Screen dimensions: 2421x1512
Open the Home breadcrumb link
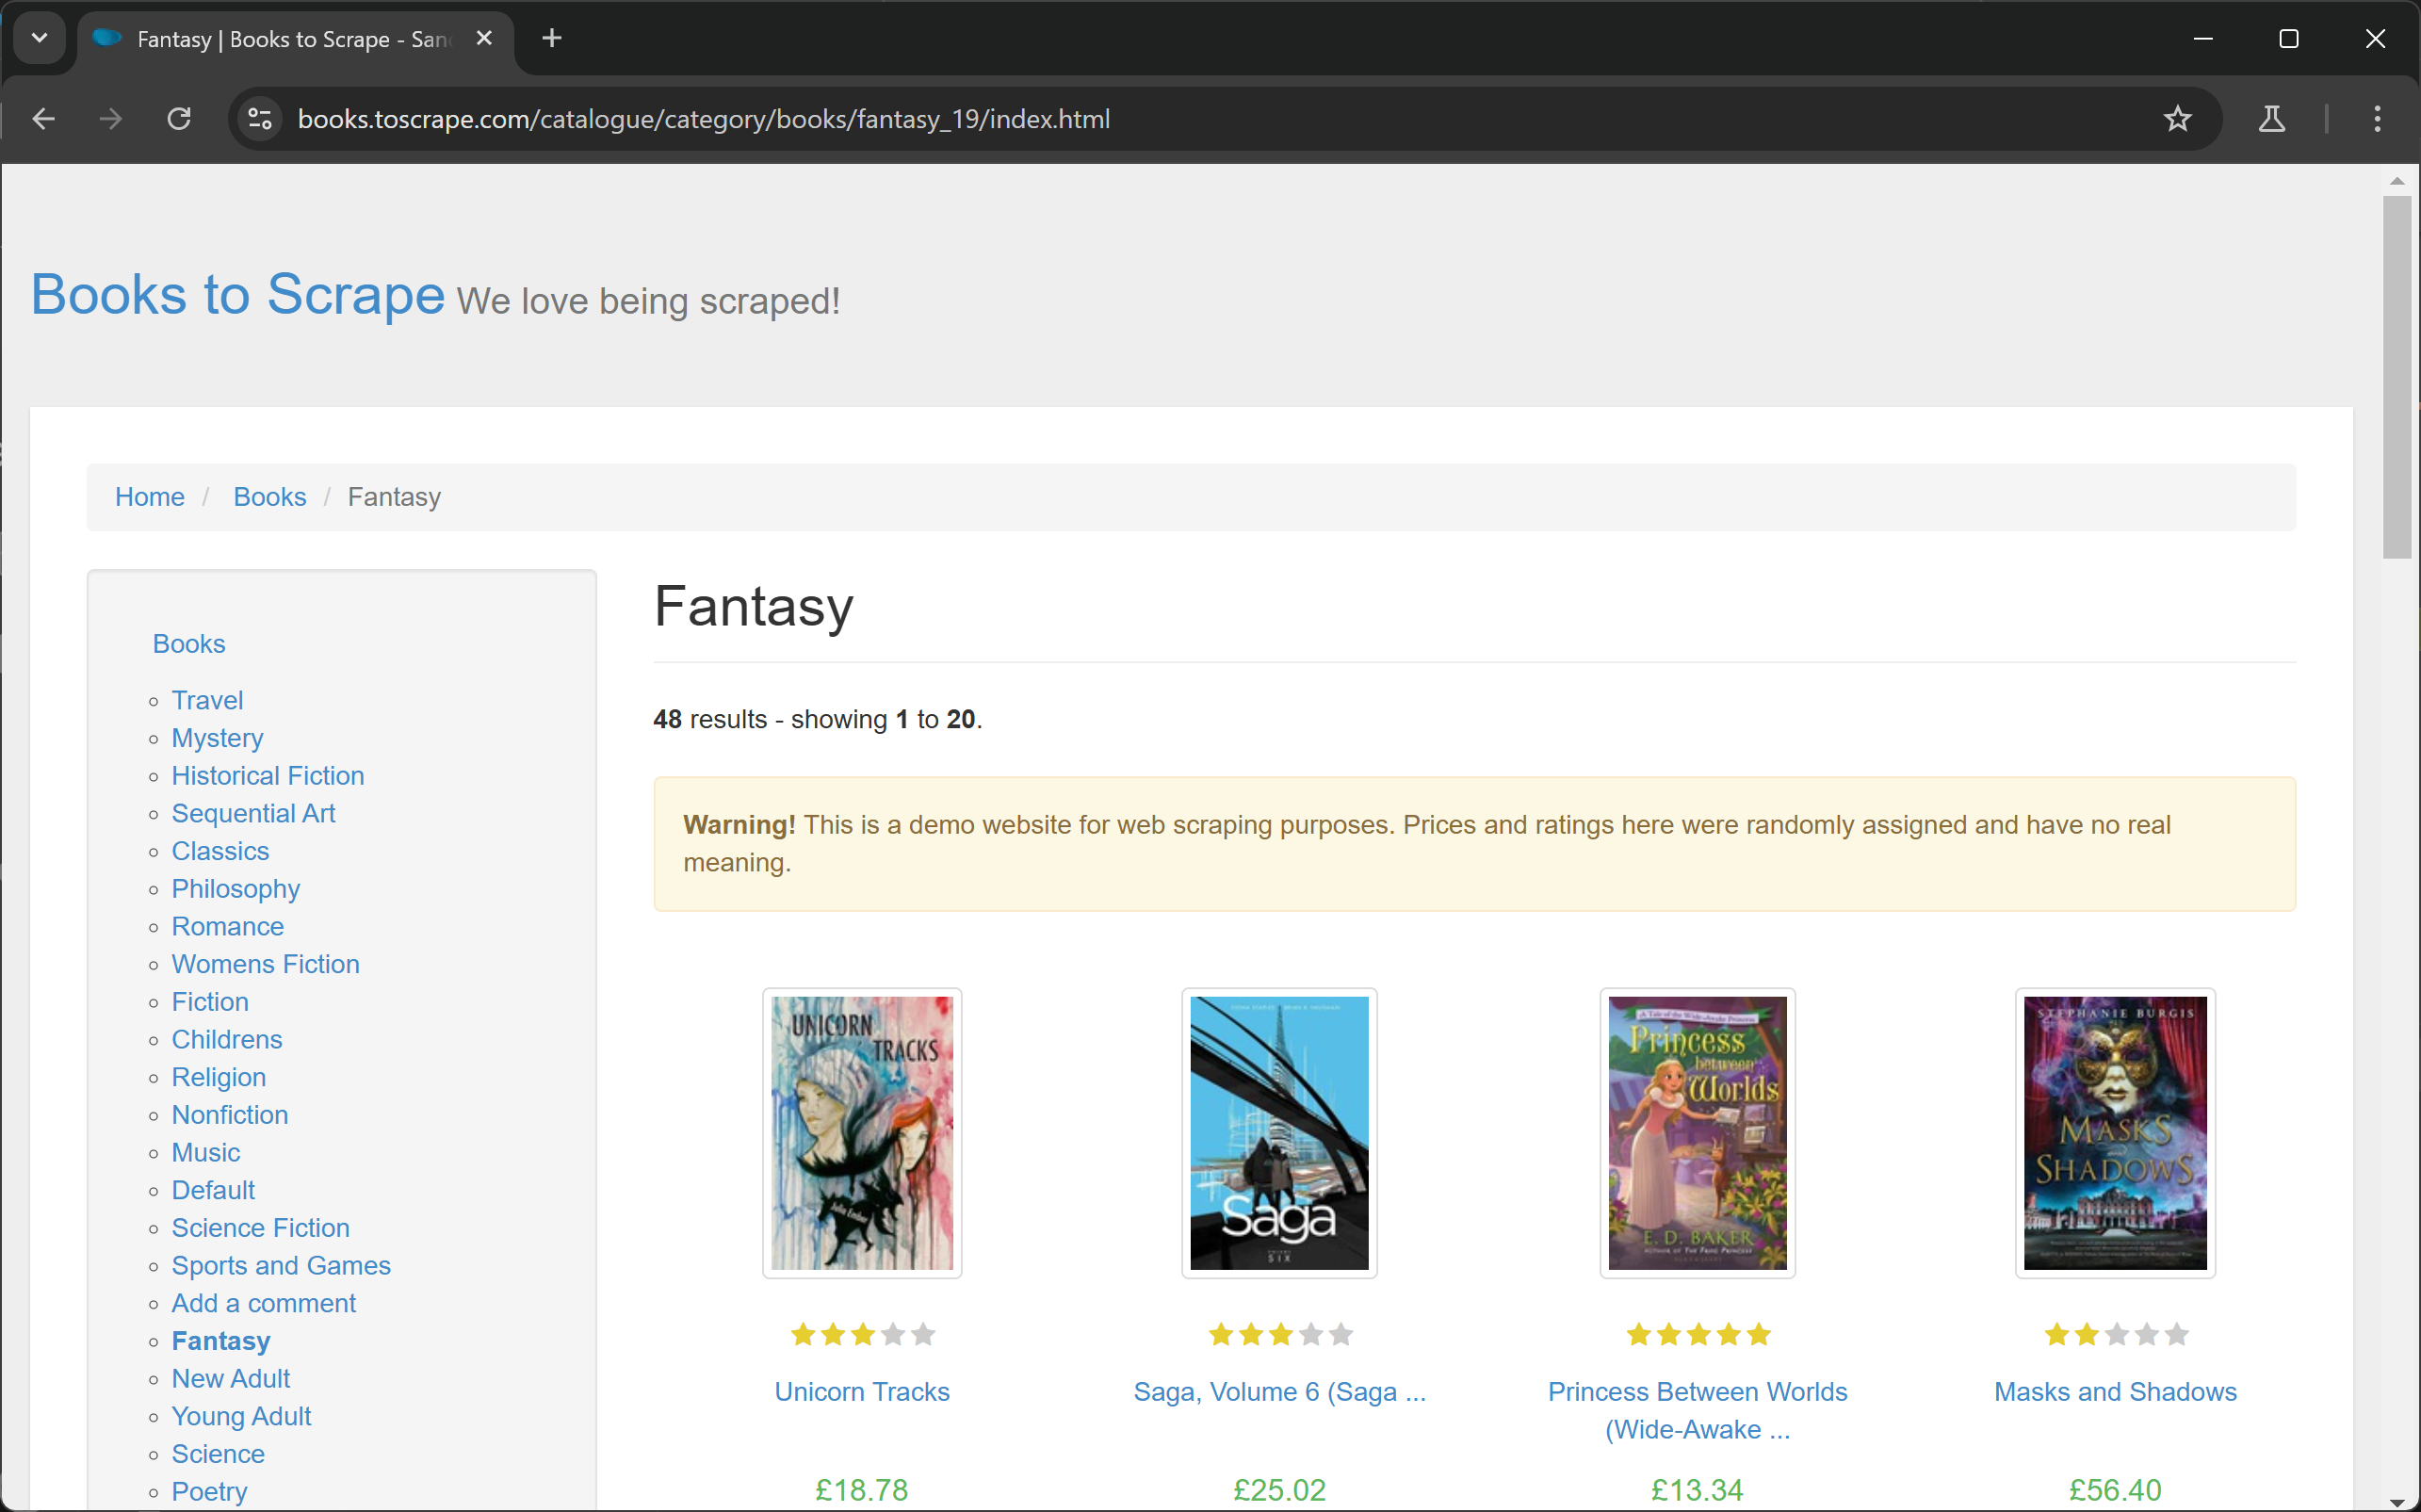click(149, 496)
